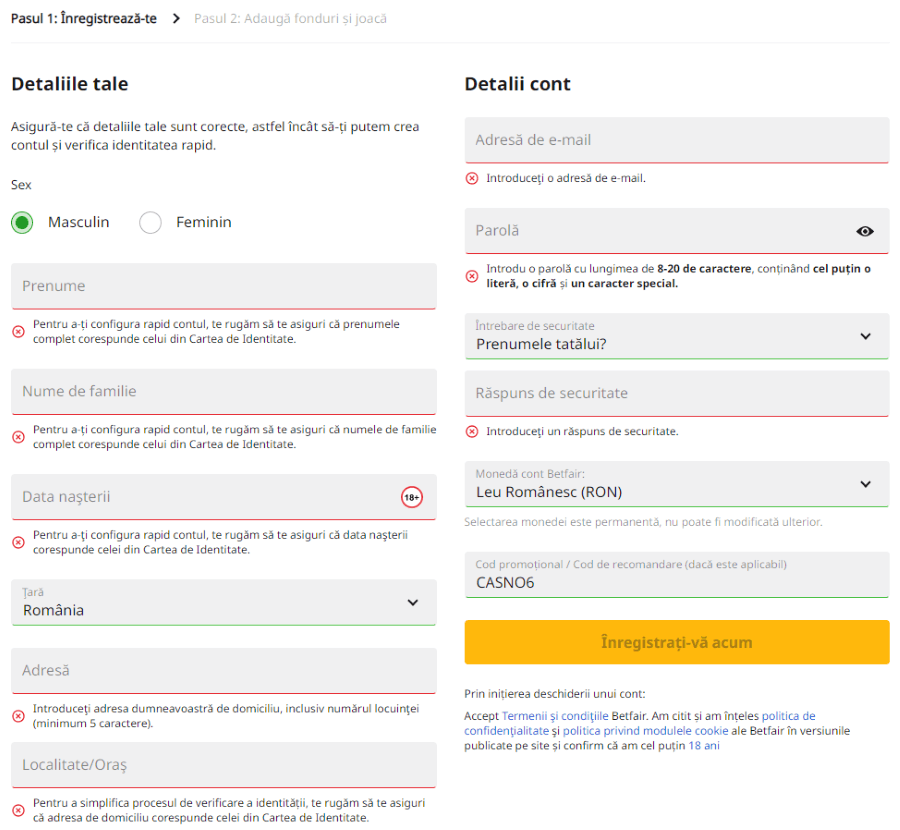Click the '8-20 de caractere' password hint

tap(704, 269)
